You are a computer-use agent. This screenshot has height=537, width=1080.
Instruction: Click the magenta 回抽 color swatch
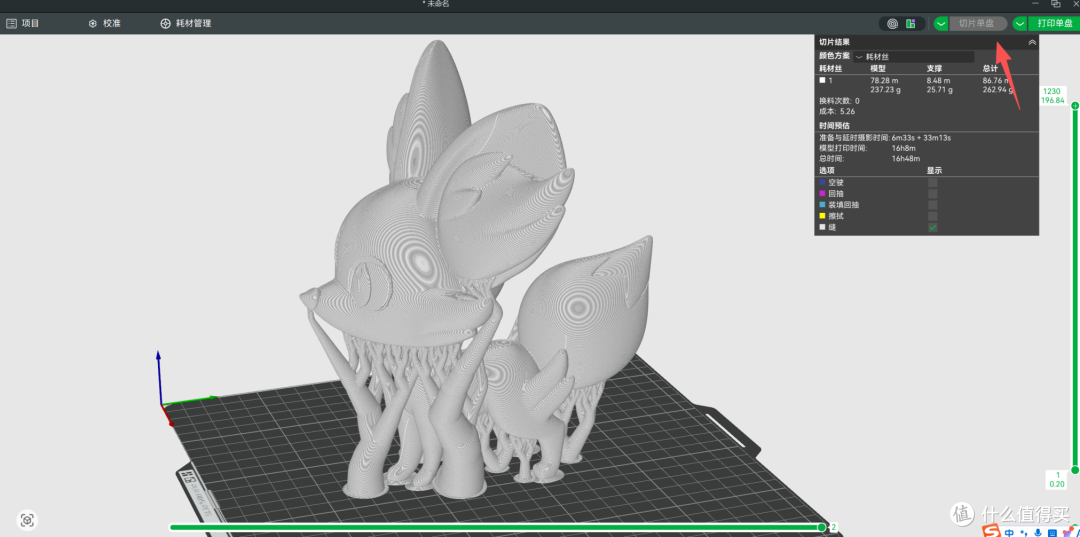pos(822,194)
